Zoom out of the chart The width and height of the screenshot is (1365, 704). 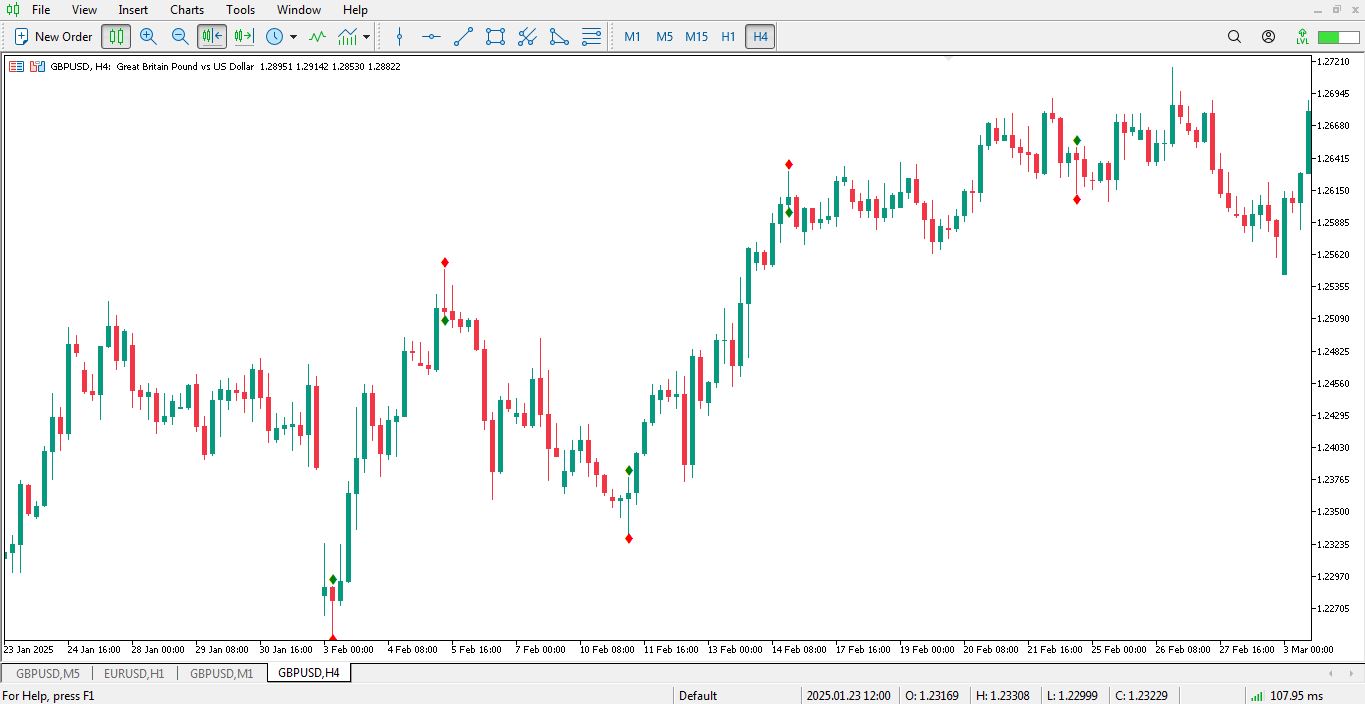tap(180, 37)
